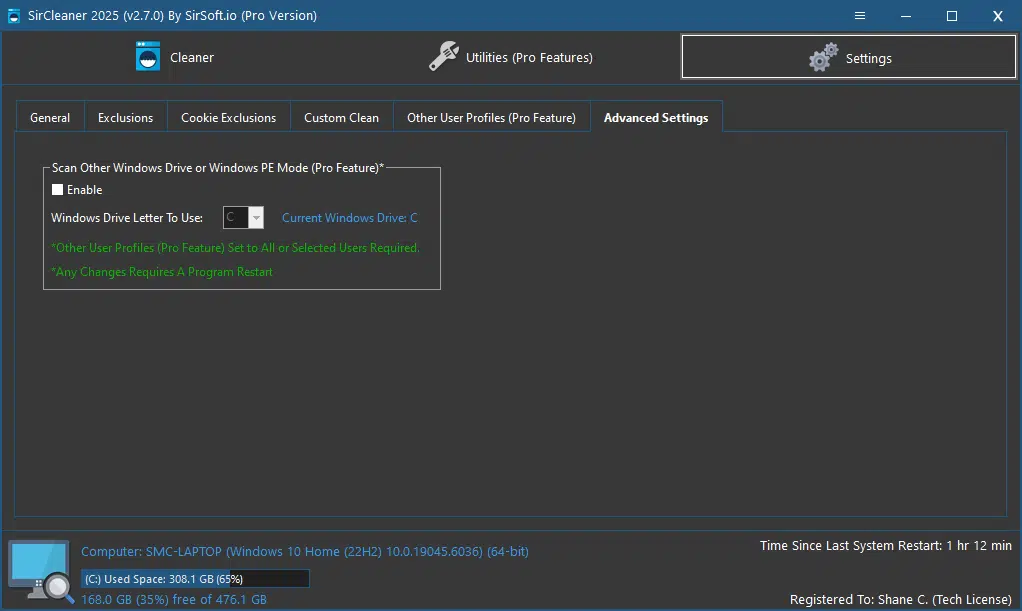The height and width of the screenshot is (611, 1022).
Task: Click the C: Used Space progress bar
Action: [x=196, y=578]
